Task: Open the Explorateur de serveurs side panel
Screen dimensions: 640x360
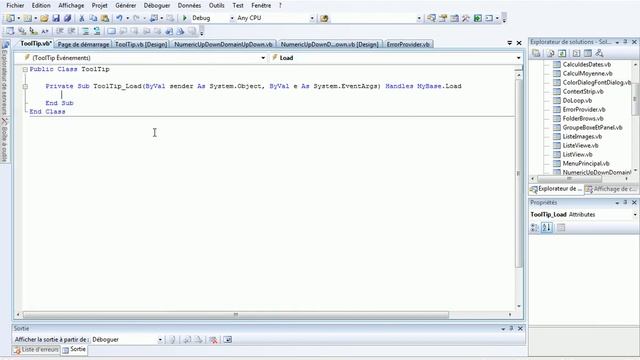Action: 5,78
